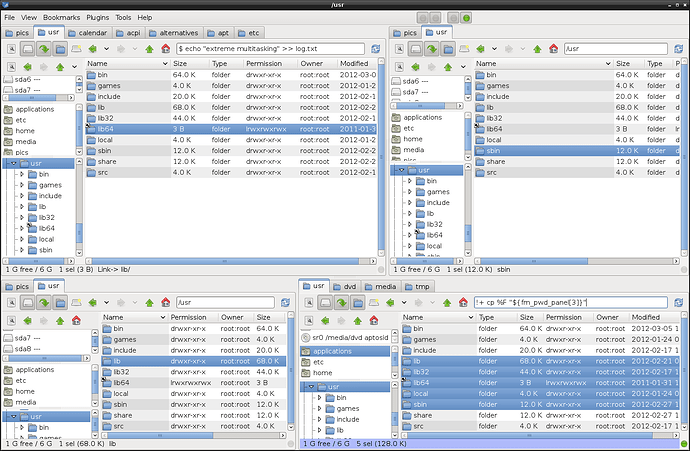Image resolution: width=690 pixels, height=451 pixels.
Task: Expand bin folder in top-left directory tree
Action: (22, 174)
